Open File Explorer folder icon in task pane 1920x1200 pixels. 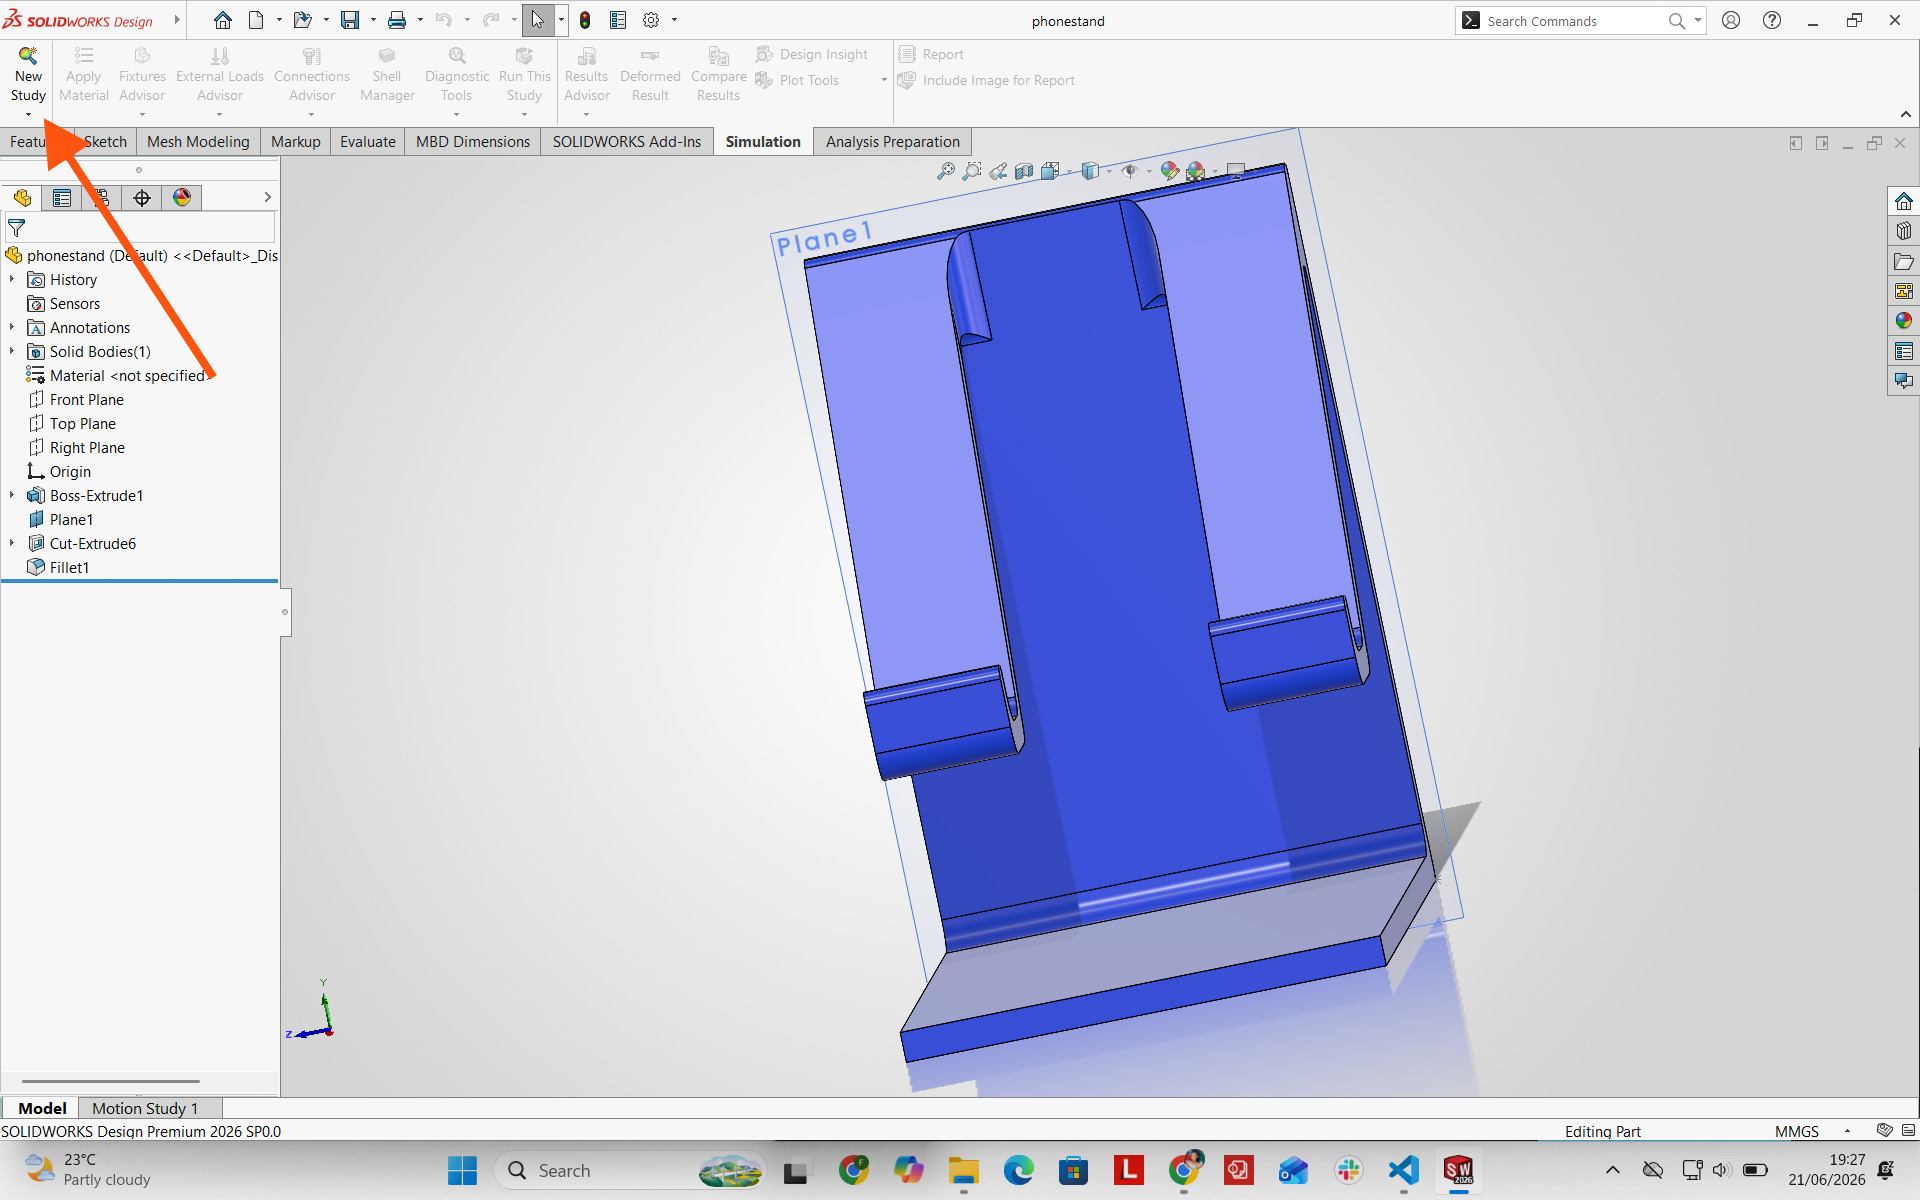point(1903,261)
